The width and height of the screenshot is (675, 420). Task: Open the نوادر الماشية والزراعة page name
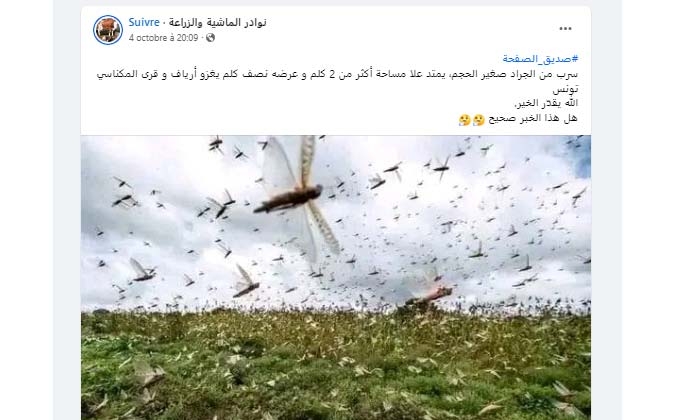click(x=217, y=22)
